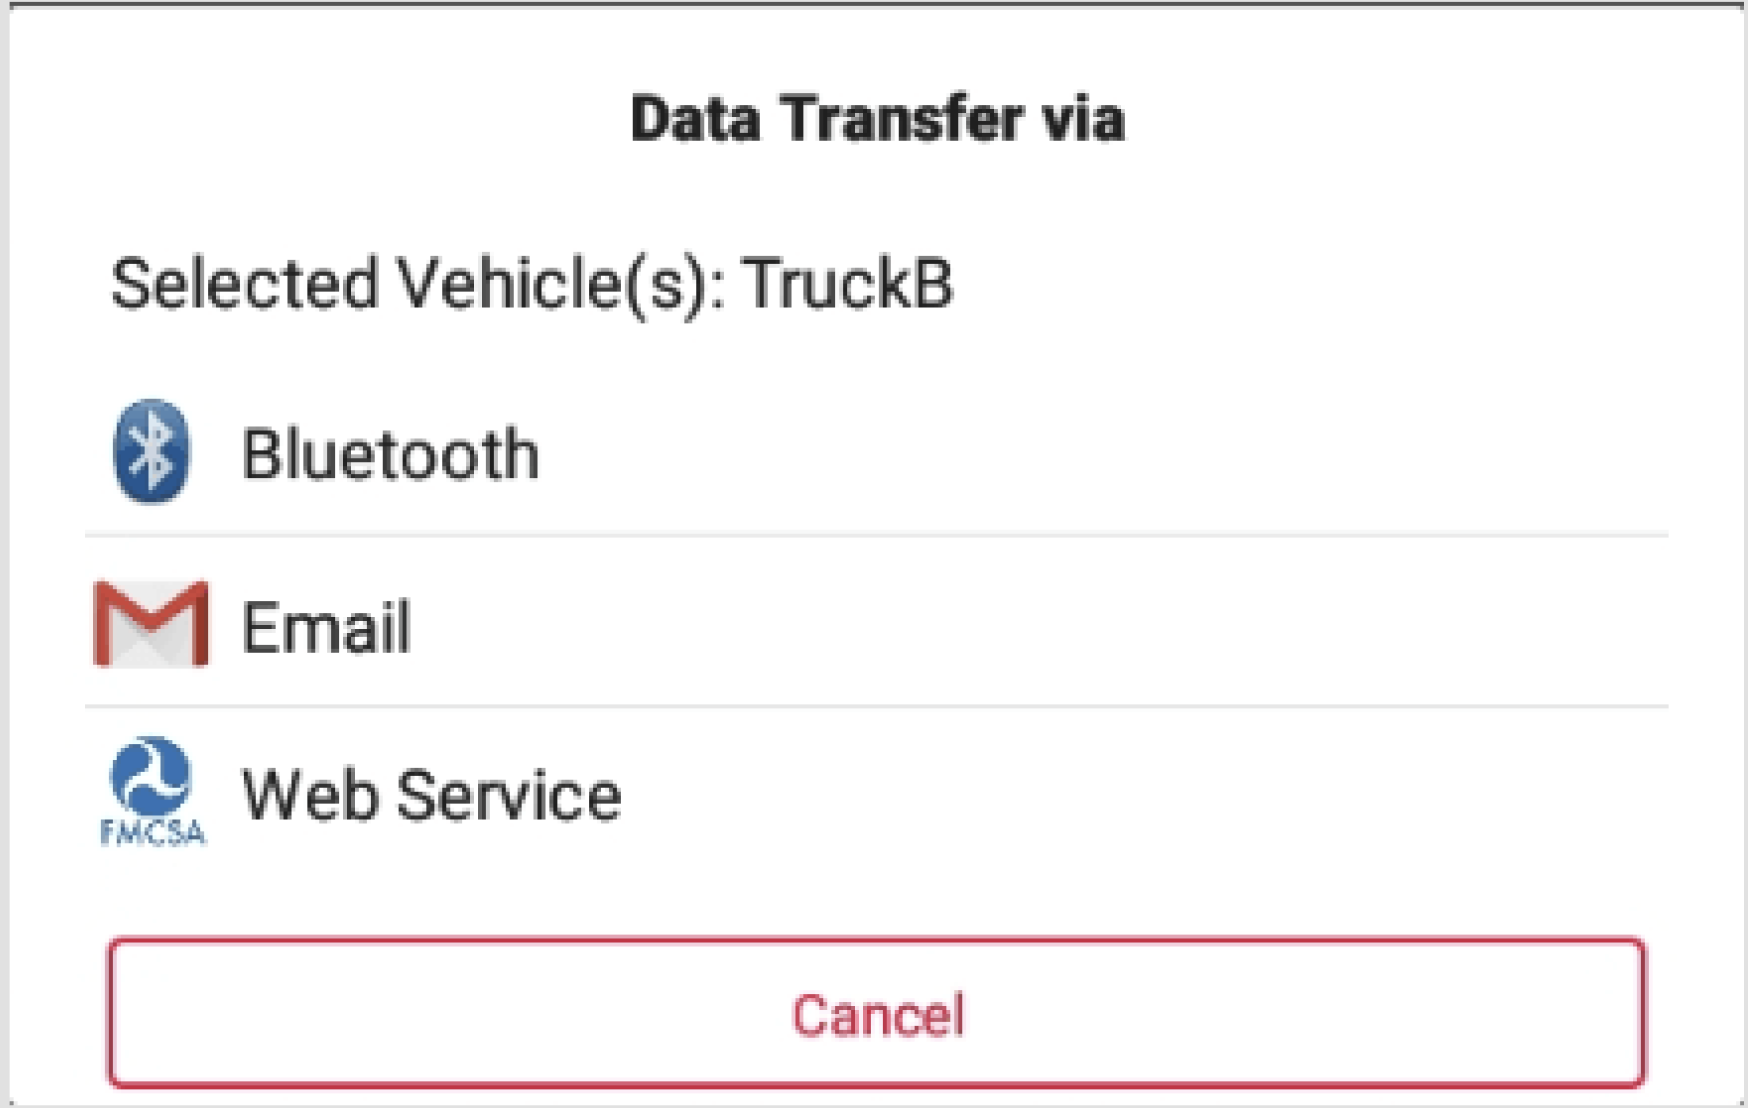1748x1108 pixels.
Task: Click the TruckB vehicle name
Action: pos(849,283)
